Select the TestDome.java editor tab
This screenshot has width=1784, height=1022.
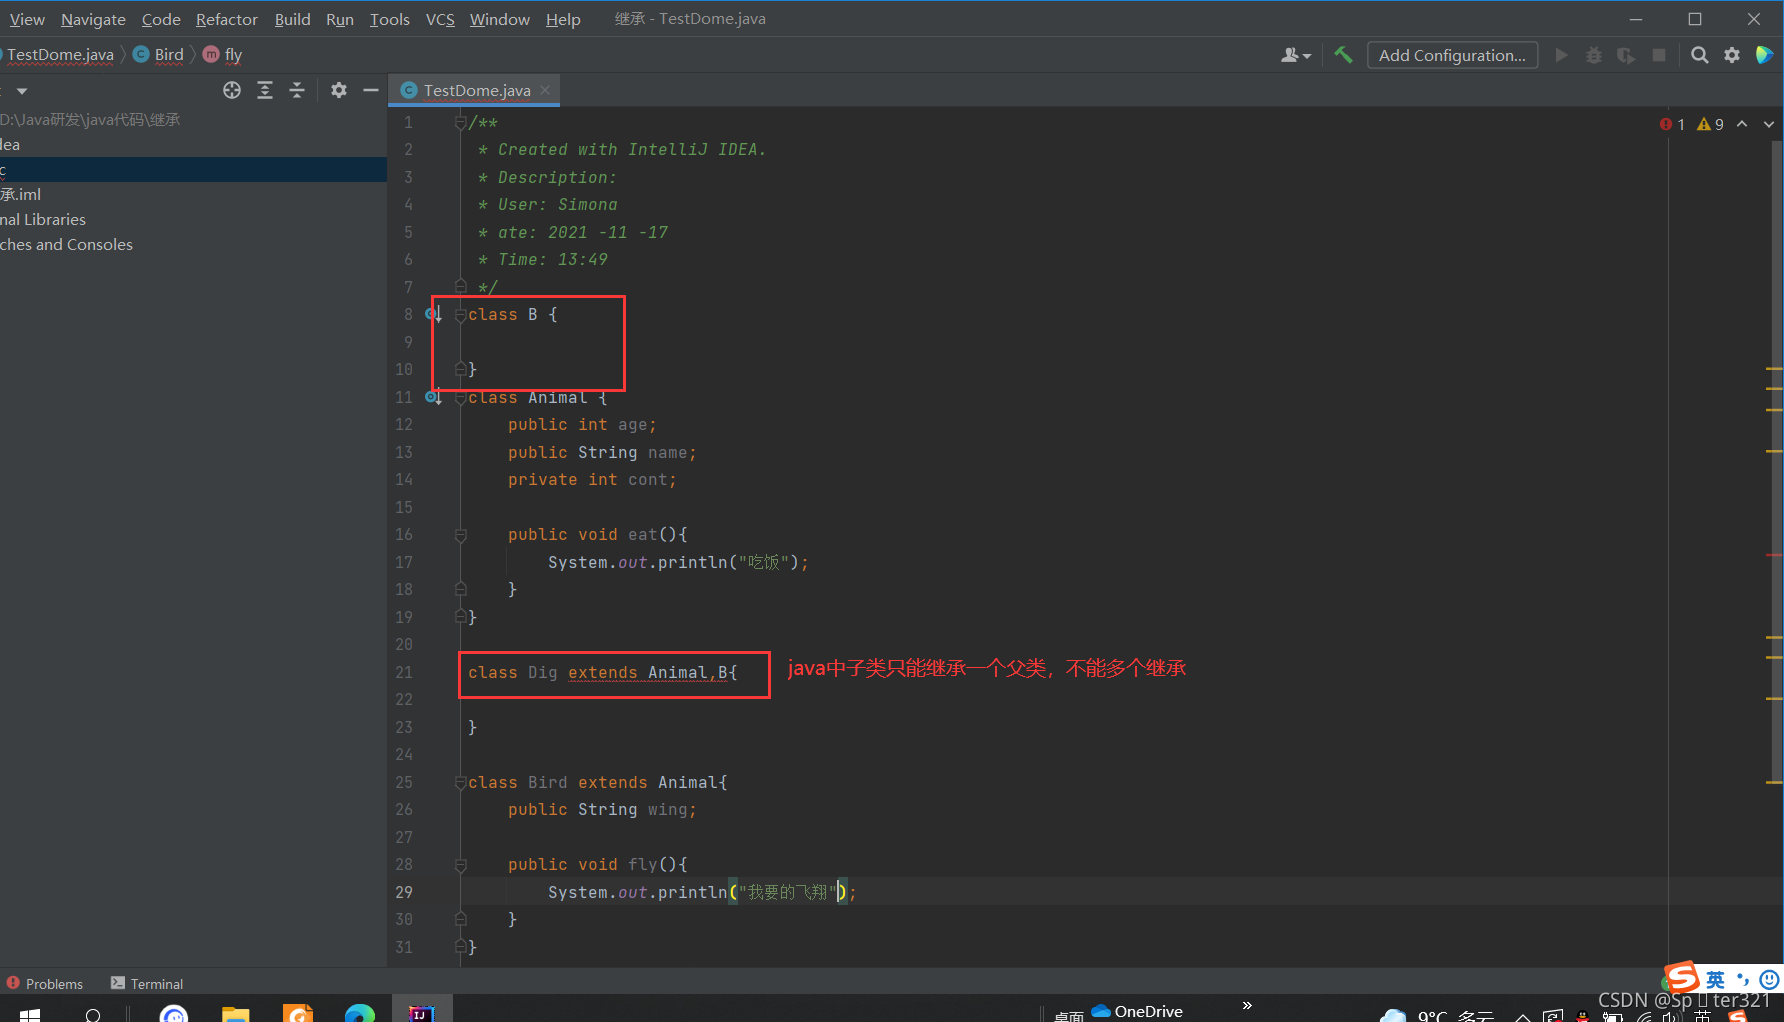point(476,90)
